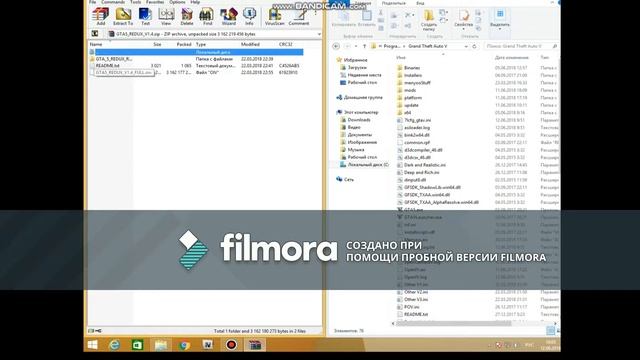This screenshot has width=640, height=360.
Task: Click Create folder button in Explorer ribbon
Action: [x=429, y=20]
